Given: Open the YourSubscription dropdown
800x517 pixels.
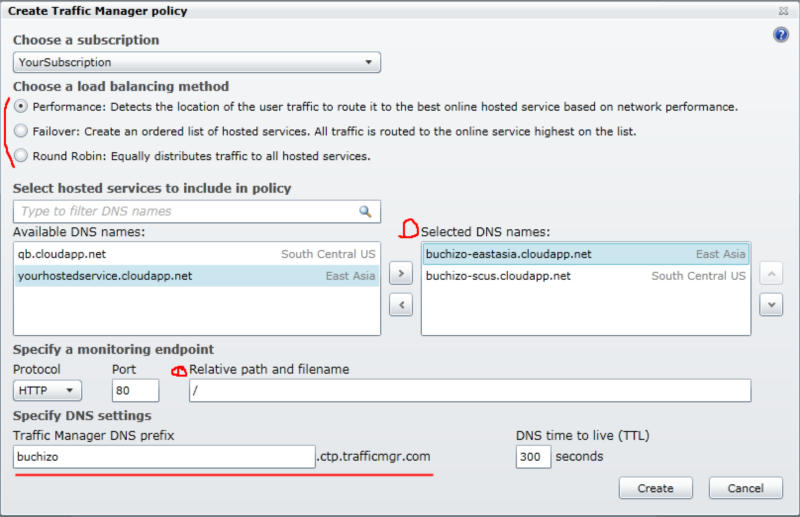Looking at the screenshot, I should click(x=197, y=63).
